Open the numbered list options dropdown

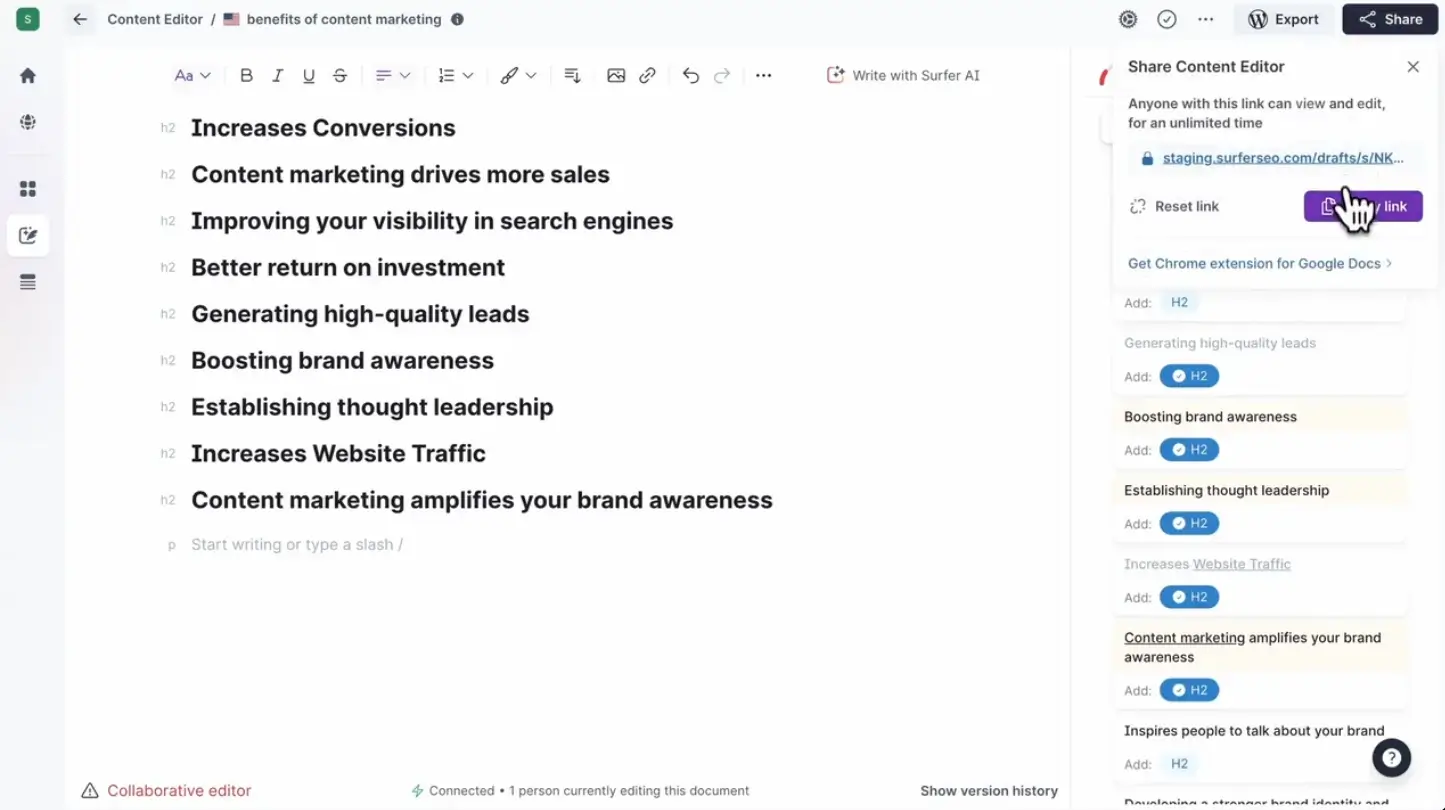point(455,76)
